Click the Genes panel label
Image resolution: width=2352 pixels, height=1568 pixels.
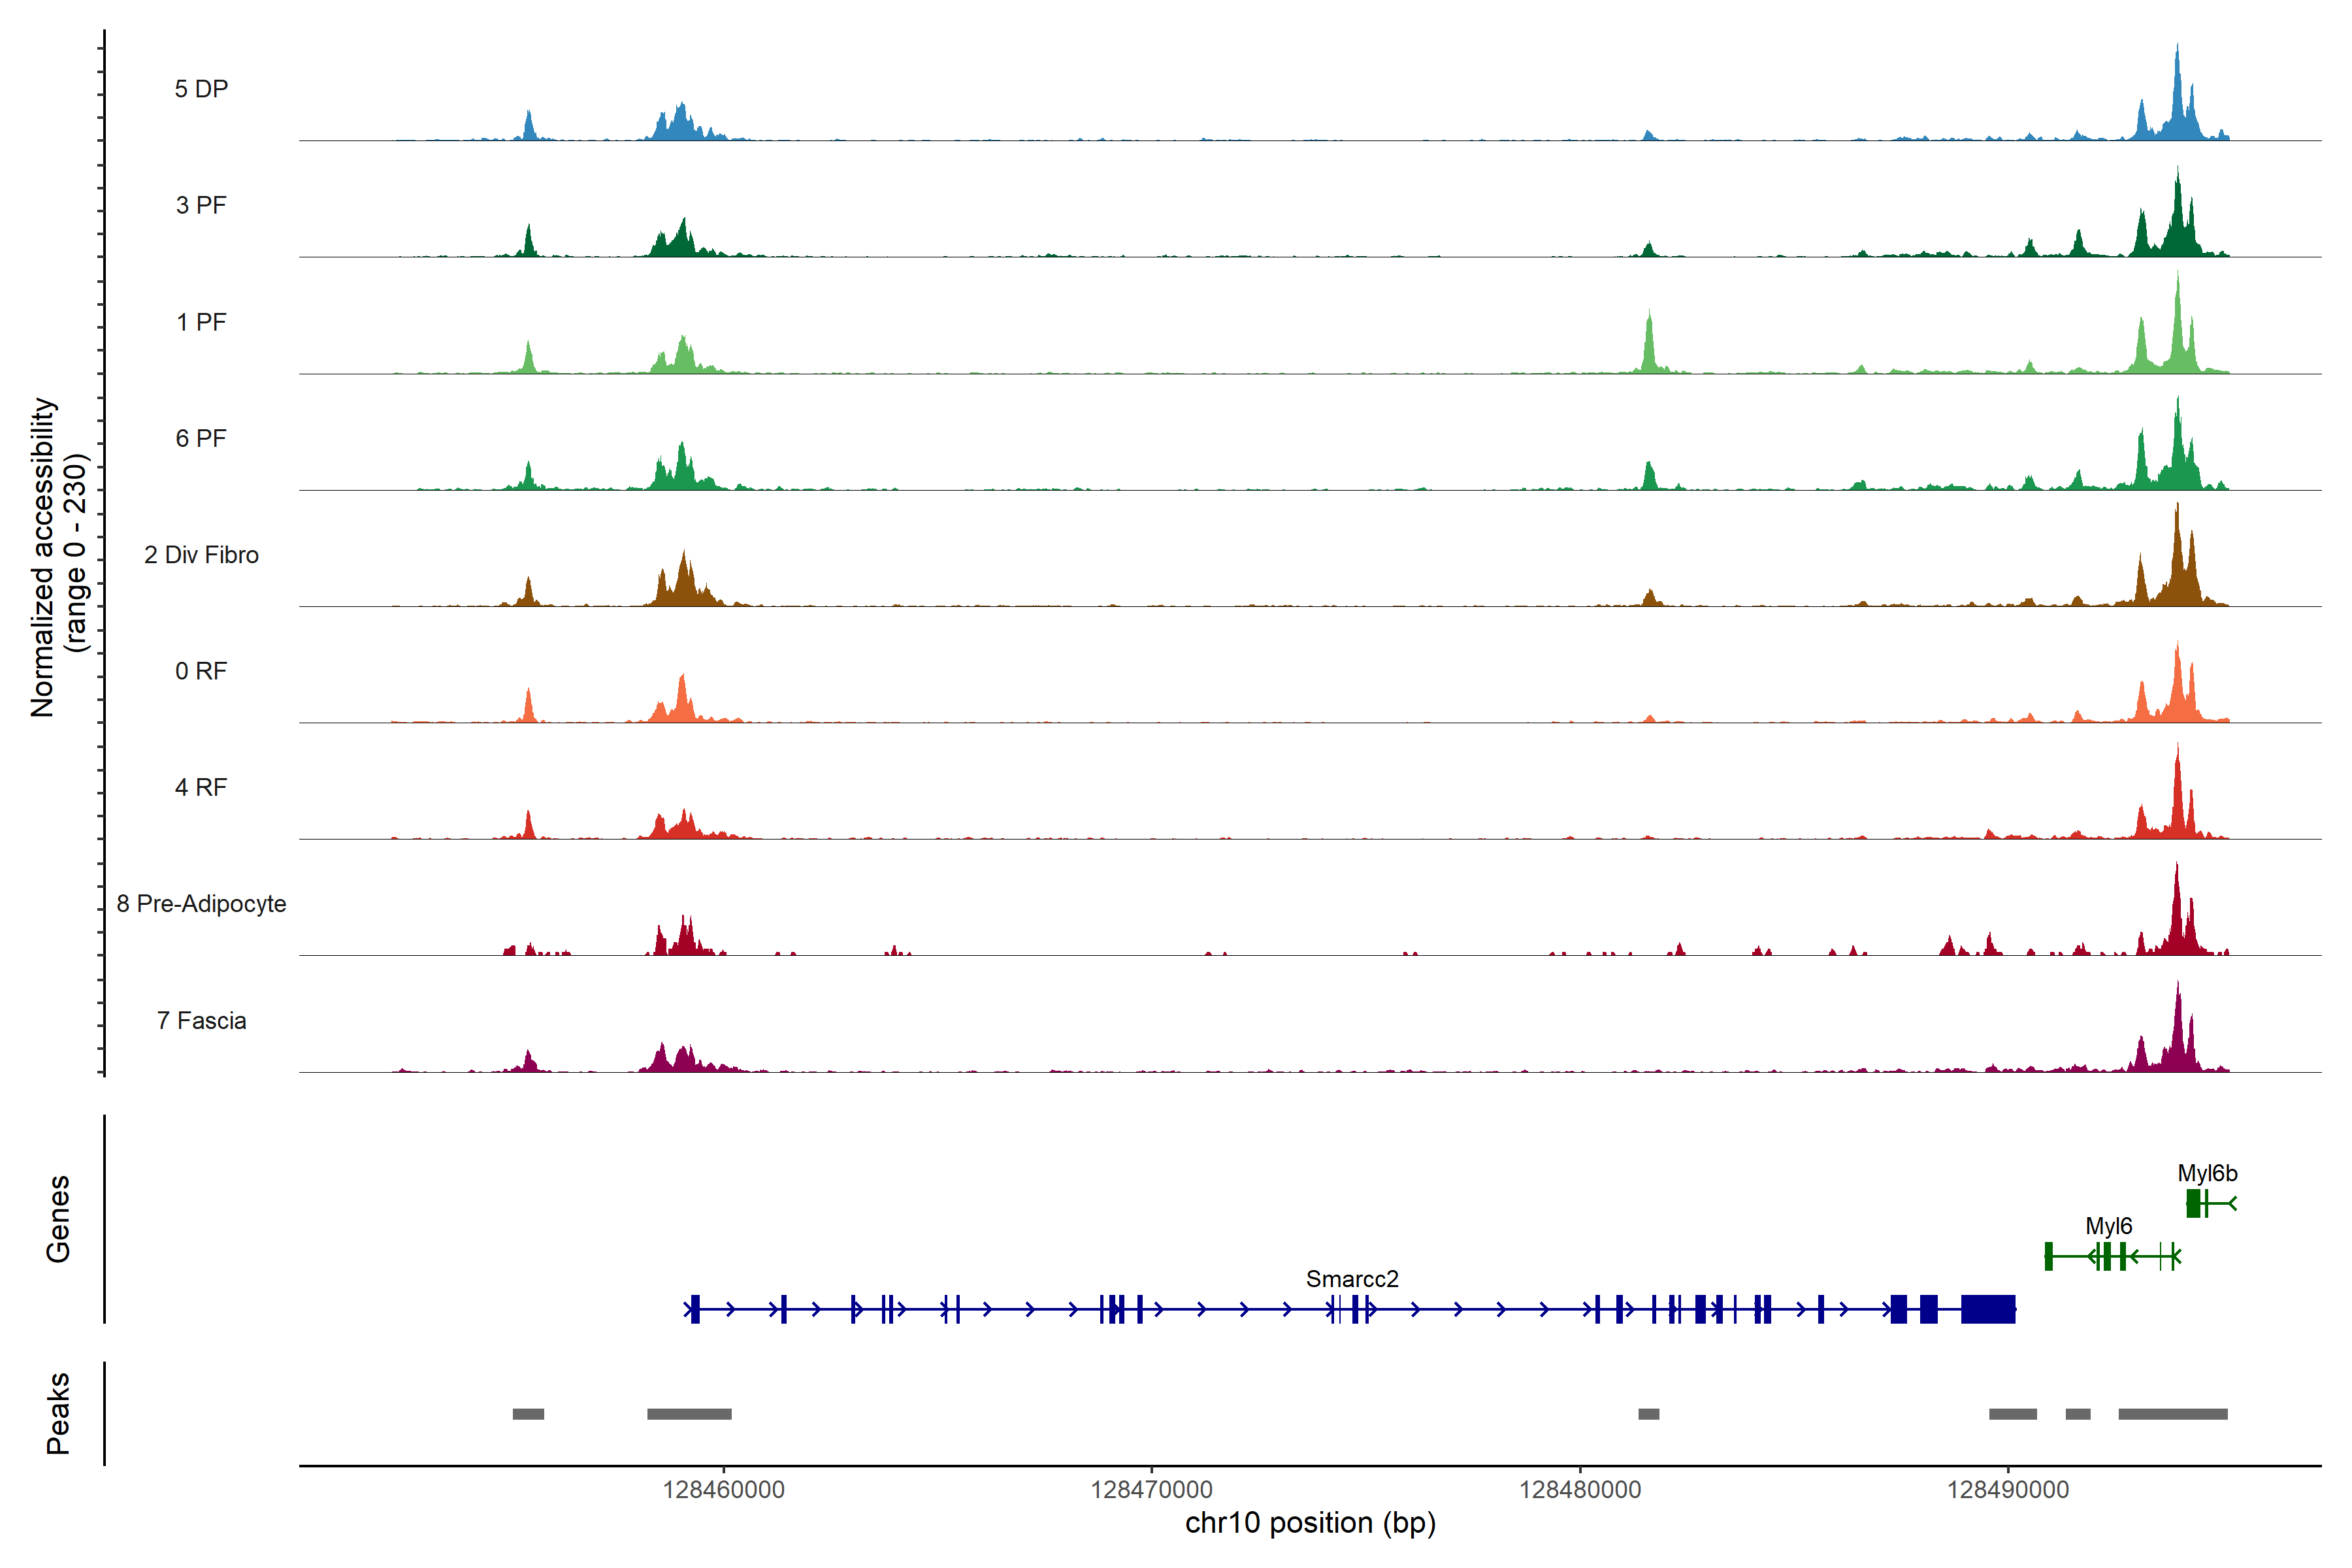pos(58,1219)
